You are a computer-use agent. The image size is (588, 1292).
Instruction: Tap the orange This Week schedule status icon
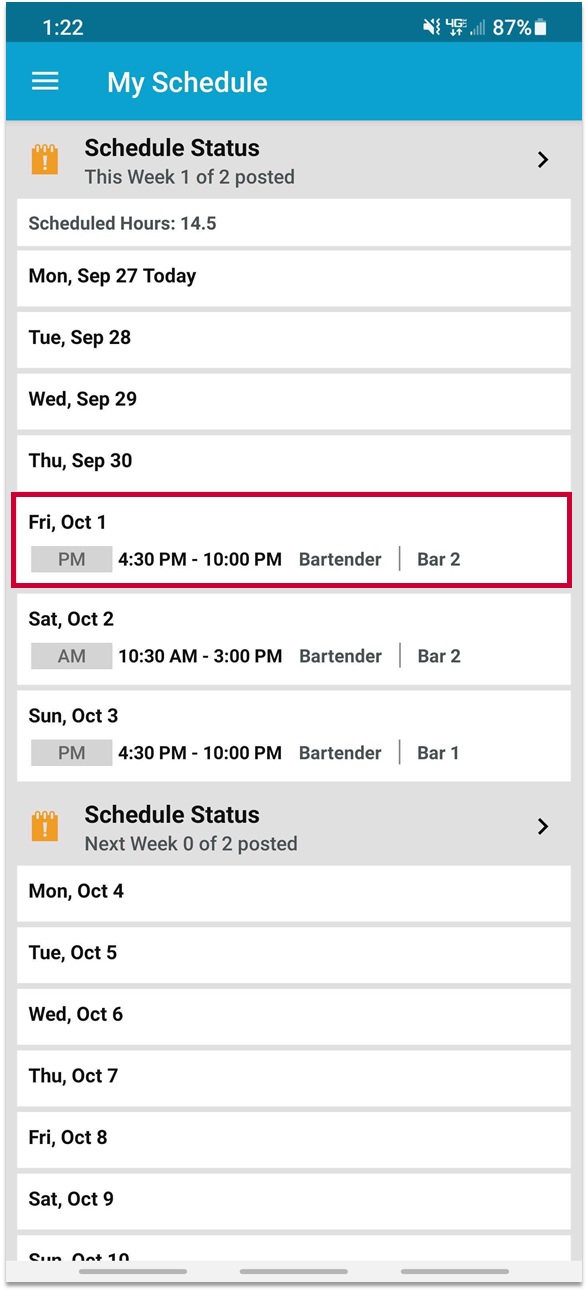pos(45,160)
